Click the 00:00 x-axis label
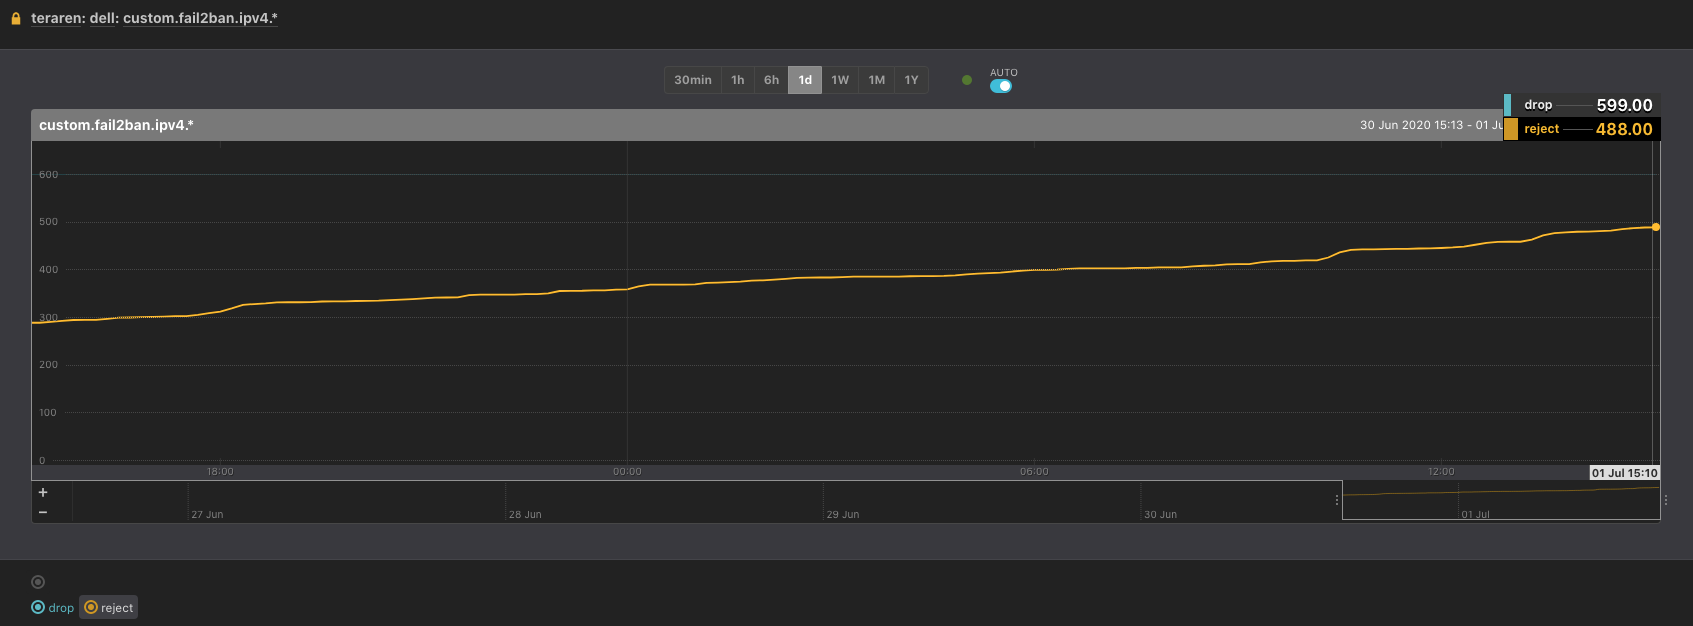The height and width of the screenshot is (626, 1693). point(627,471)
